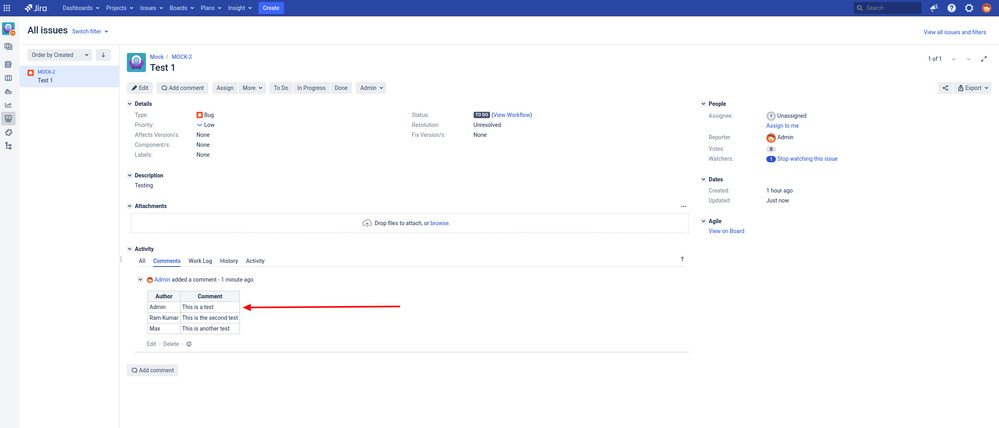The image size is (999, 428).
Task: Open the user profile avatar menu
Action: [x=986, y=8]
